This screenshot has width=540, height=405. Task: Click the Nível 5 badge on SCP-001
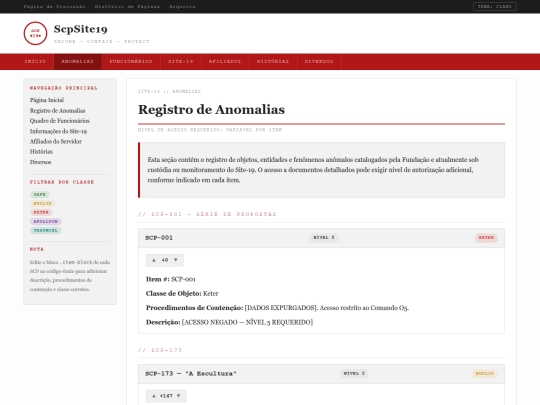pyautogui.click(x=324, y=238)
